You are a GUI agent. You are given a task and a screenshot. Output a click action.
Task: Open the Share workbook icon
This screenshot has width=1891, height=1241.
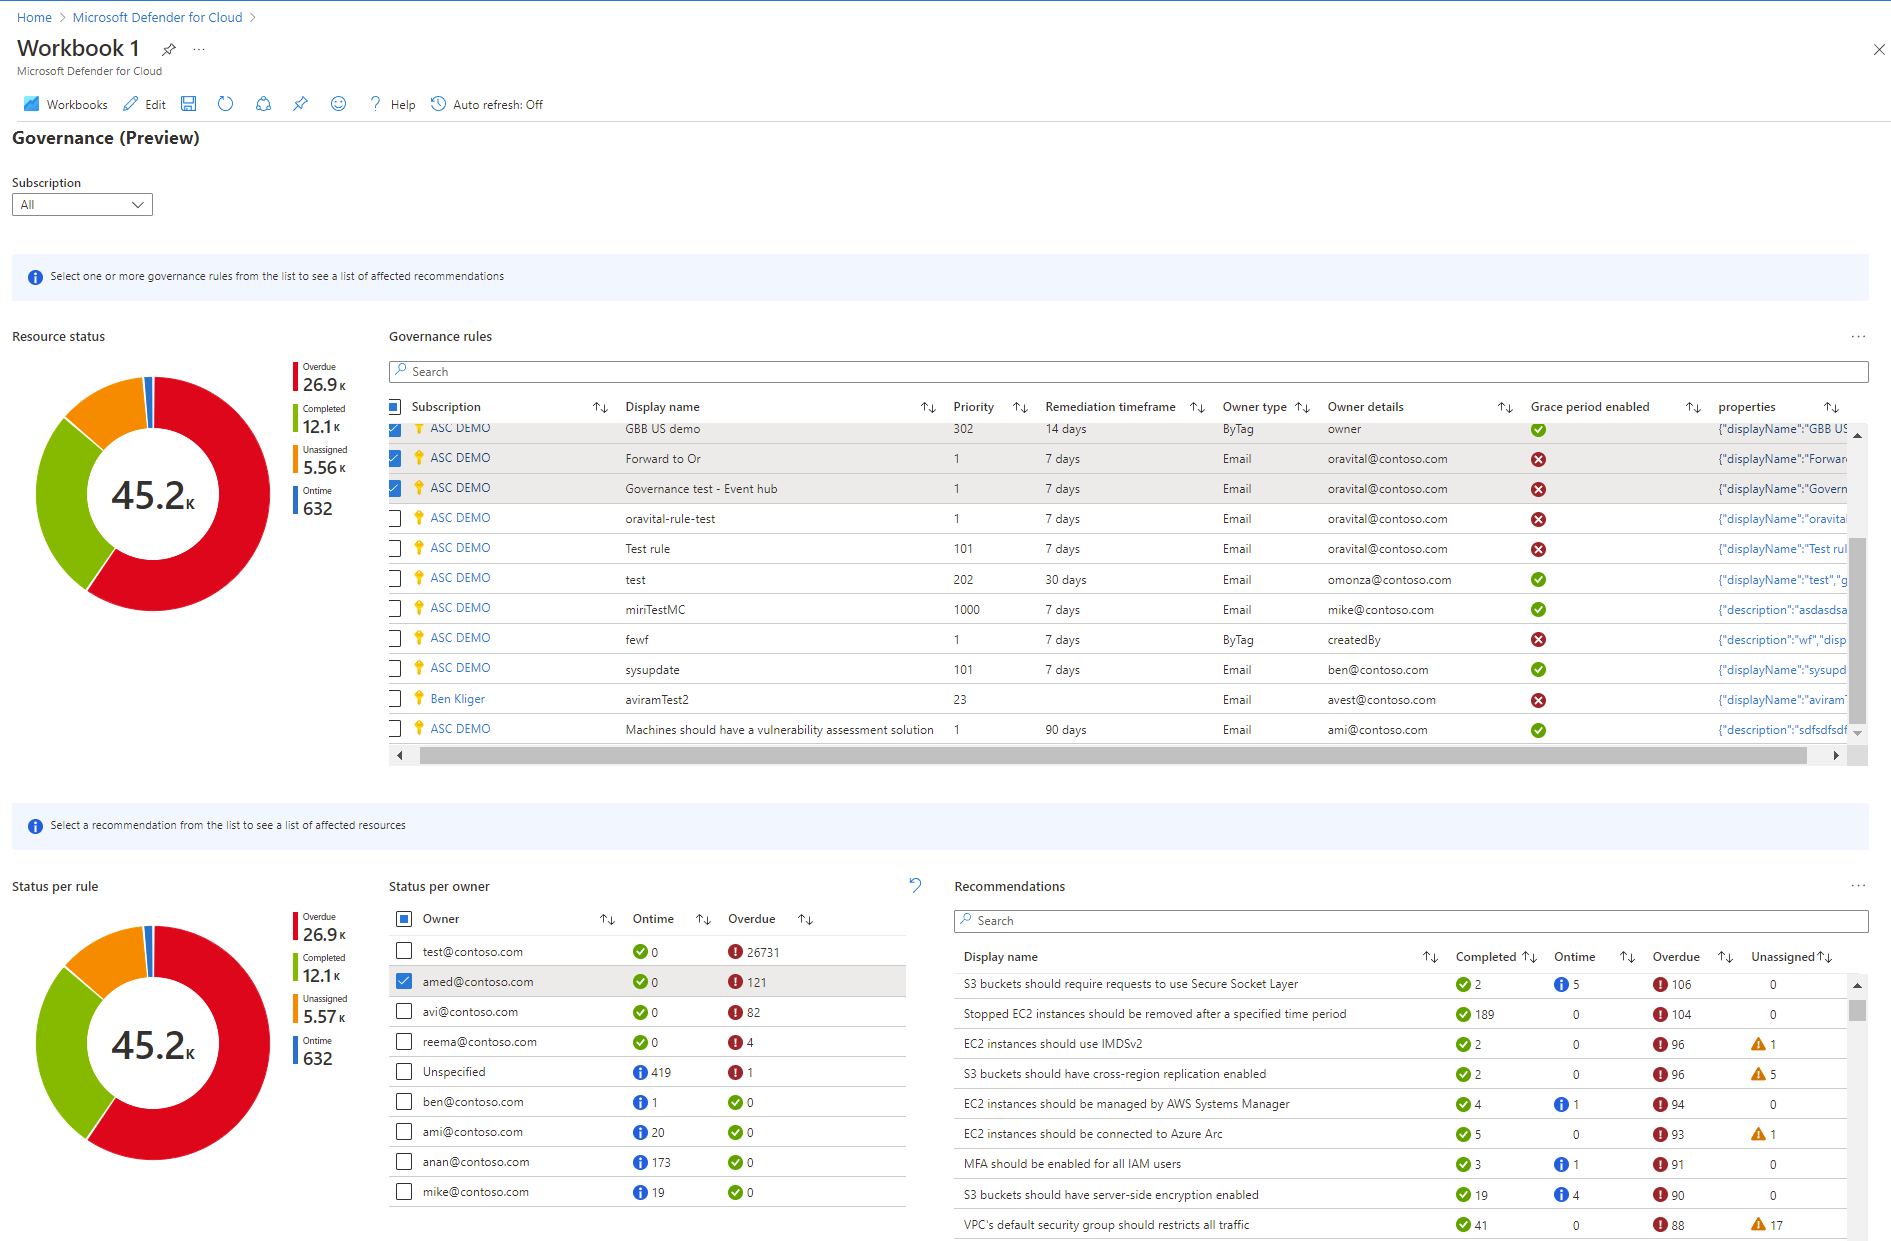pyautogui.click(x=263, y=104)
